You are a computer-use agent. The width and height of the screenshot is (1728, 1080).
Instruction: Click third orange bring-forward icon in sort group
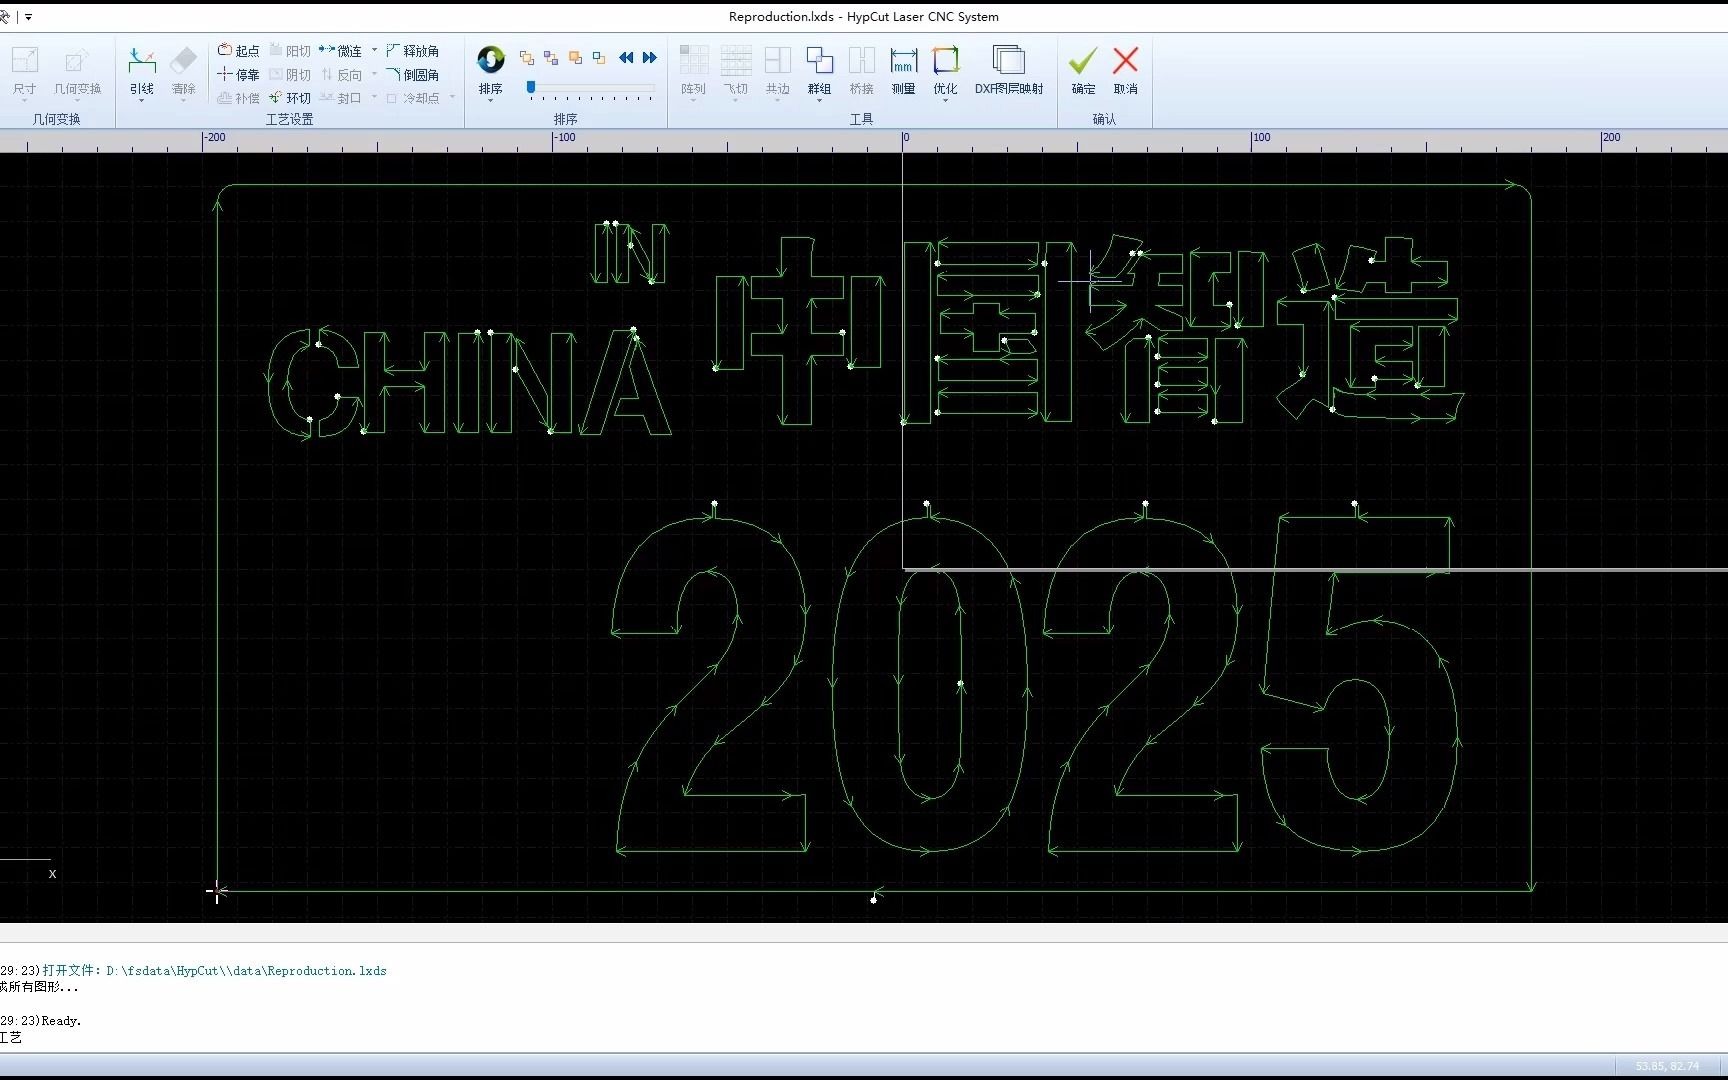pos(575,58)
